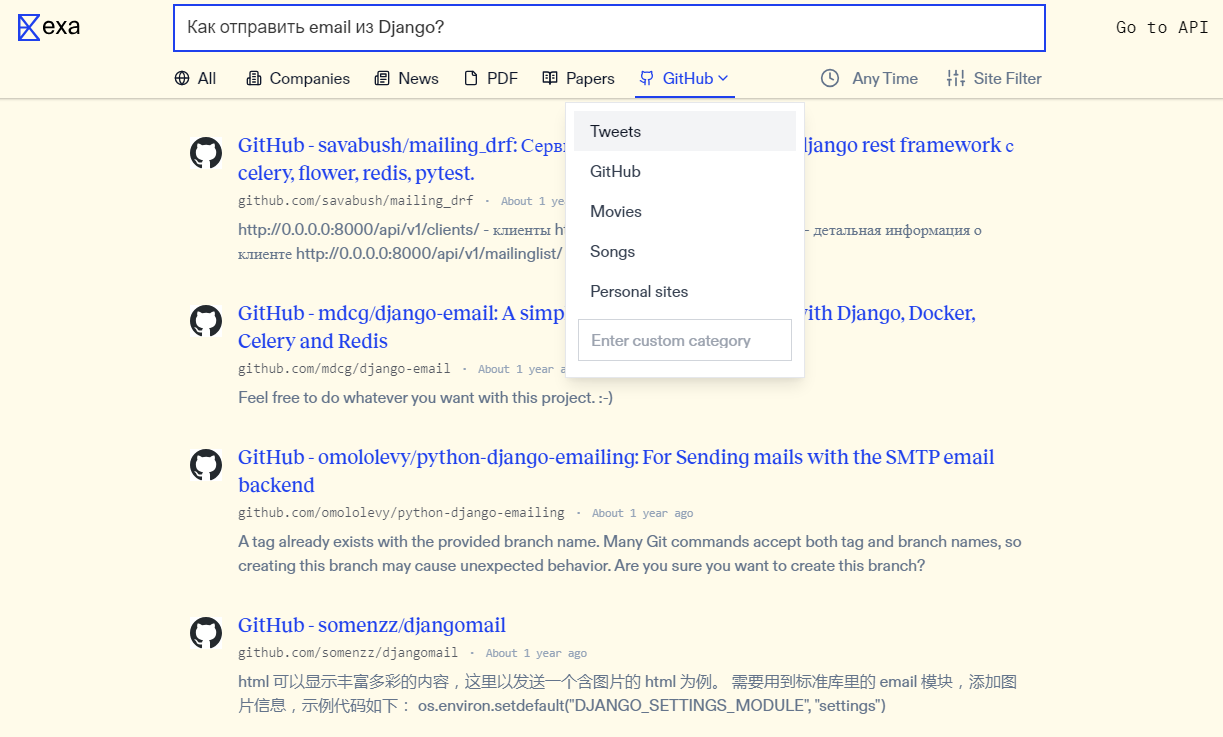Switch to the Companies tab
This screenshot has height=737, width=1223.
[x=298, y=78]
